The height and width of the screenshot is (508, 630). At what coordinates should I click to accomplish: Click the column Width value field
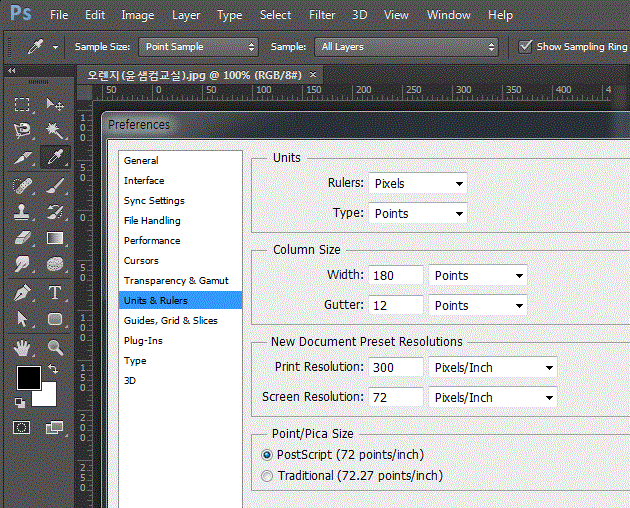[396, 275]
